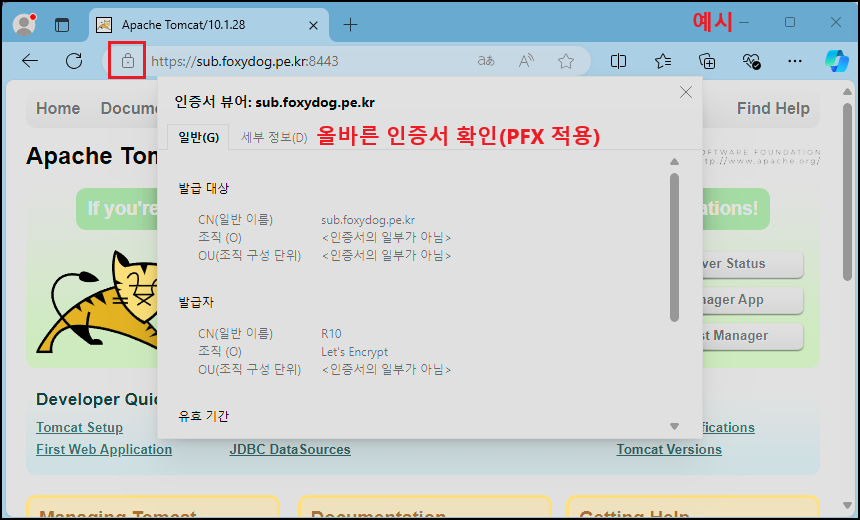This screenshot has width=860, height=520.
Task: Maximize the browser window
Action: [790, 22]
